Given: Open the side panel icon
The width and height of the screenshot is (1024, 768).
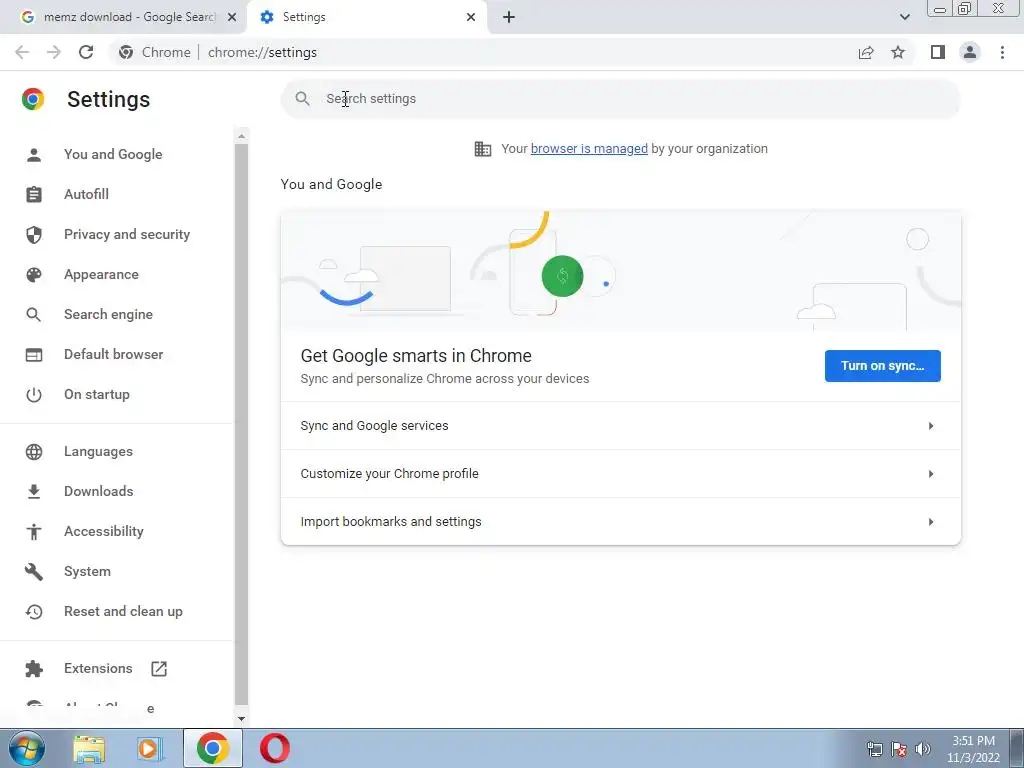Looking at the screenshot, I should click(938, 52).
